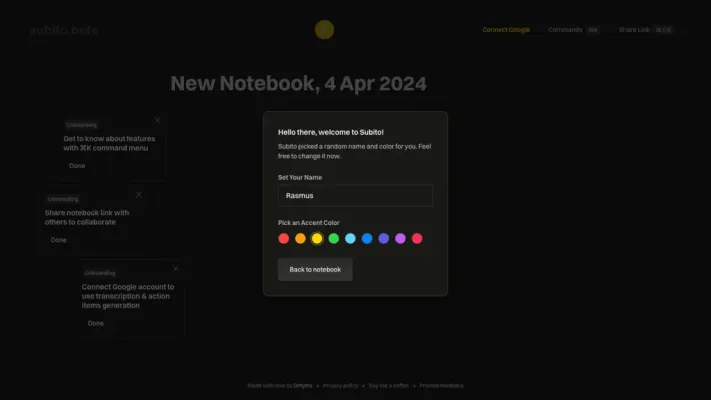Click the Subito beta logo
711x400 pixels.
[x=64, y=30]
